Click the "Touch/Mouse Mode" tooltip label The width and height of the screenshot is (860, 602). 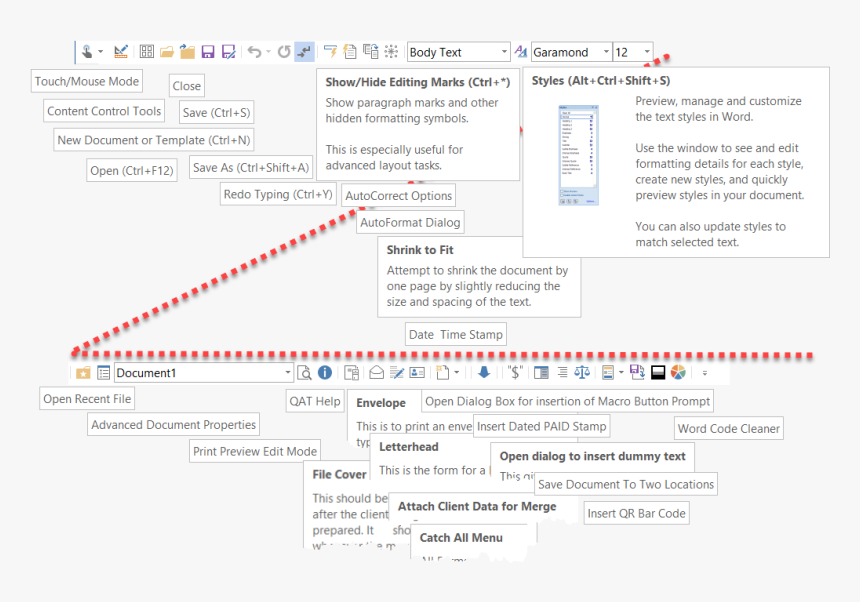[x=87, y=81]
